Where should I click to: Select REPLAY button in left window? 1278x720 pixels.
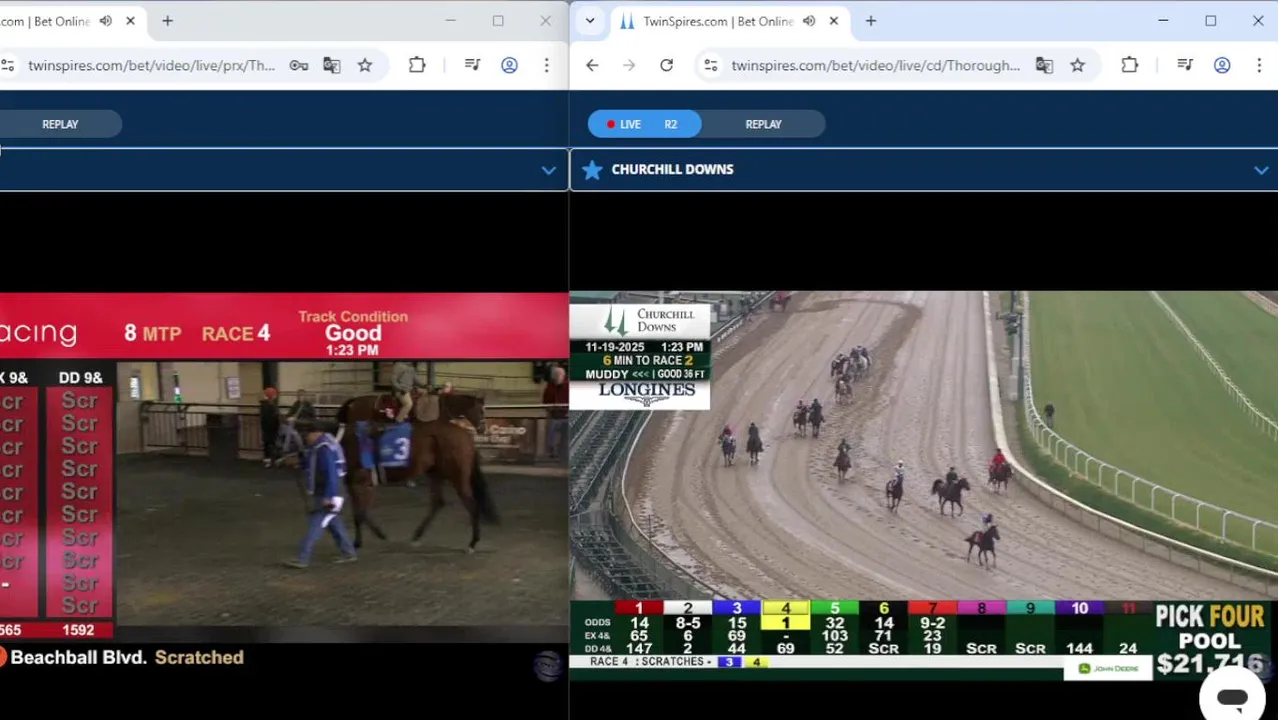click(x=60, y=124)
